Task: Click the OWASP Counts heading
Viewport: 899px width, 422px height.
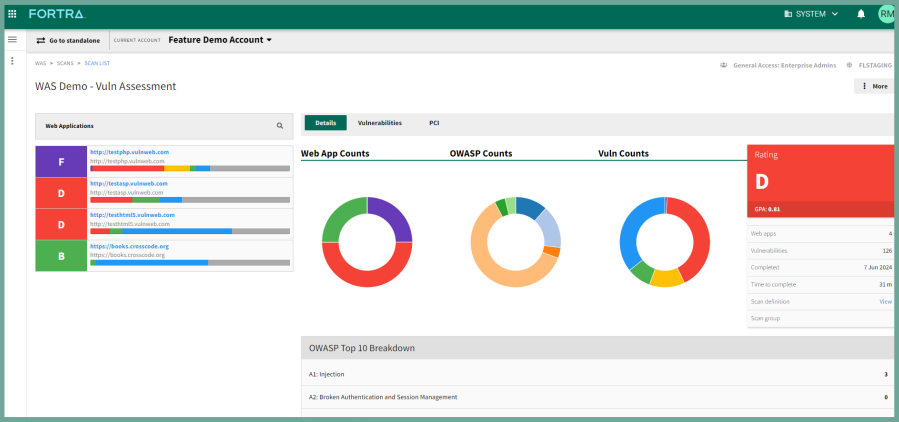Action: (x=481, y=154)
